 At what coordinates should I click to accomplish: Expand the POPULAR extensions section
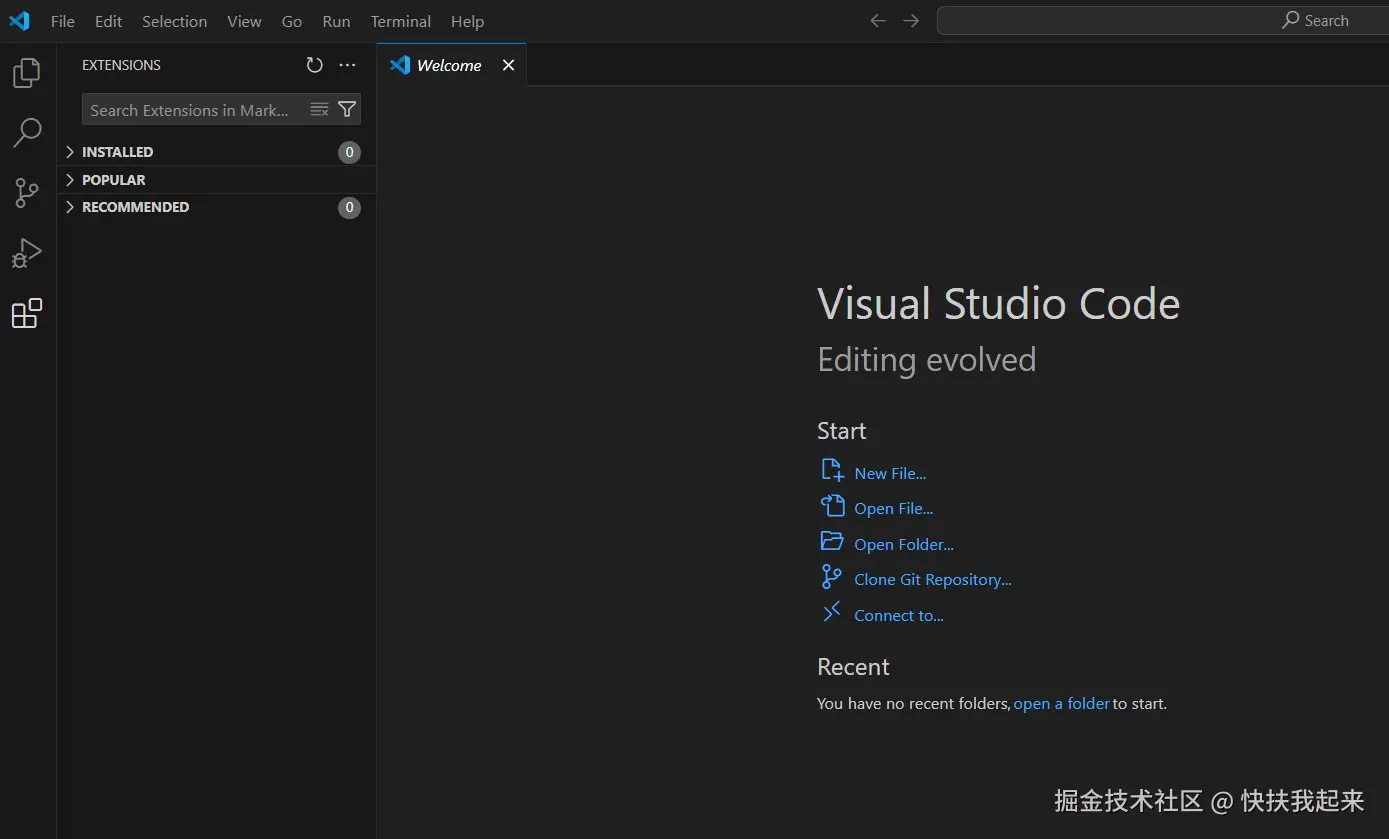pyautogui.click(x=113, y=180)
